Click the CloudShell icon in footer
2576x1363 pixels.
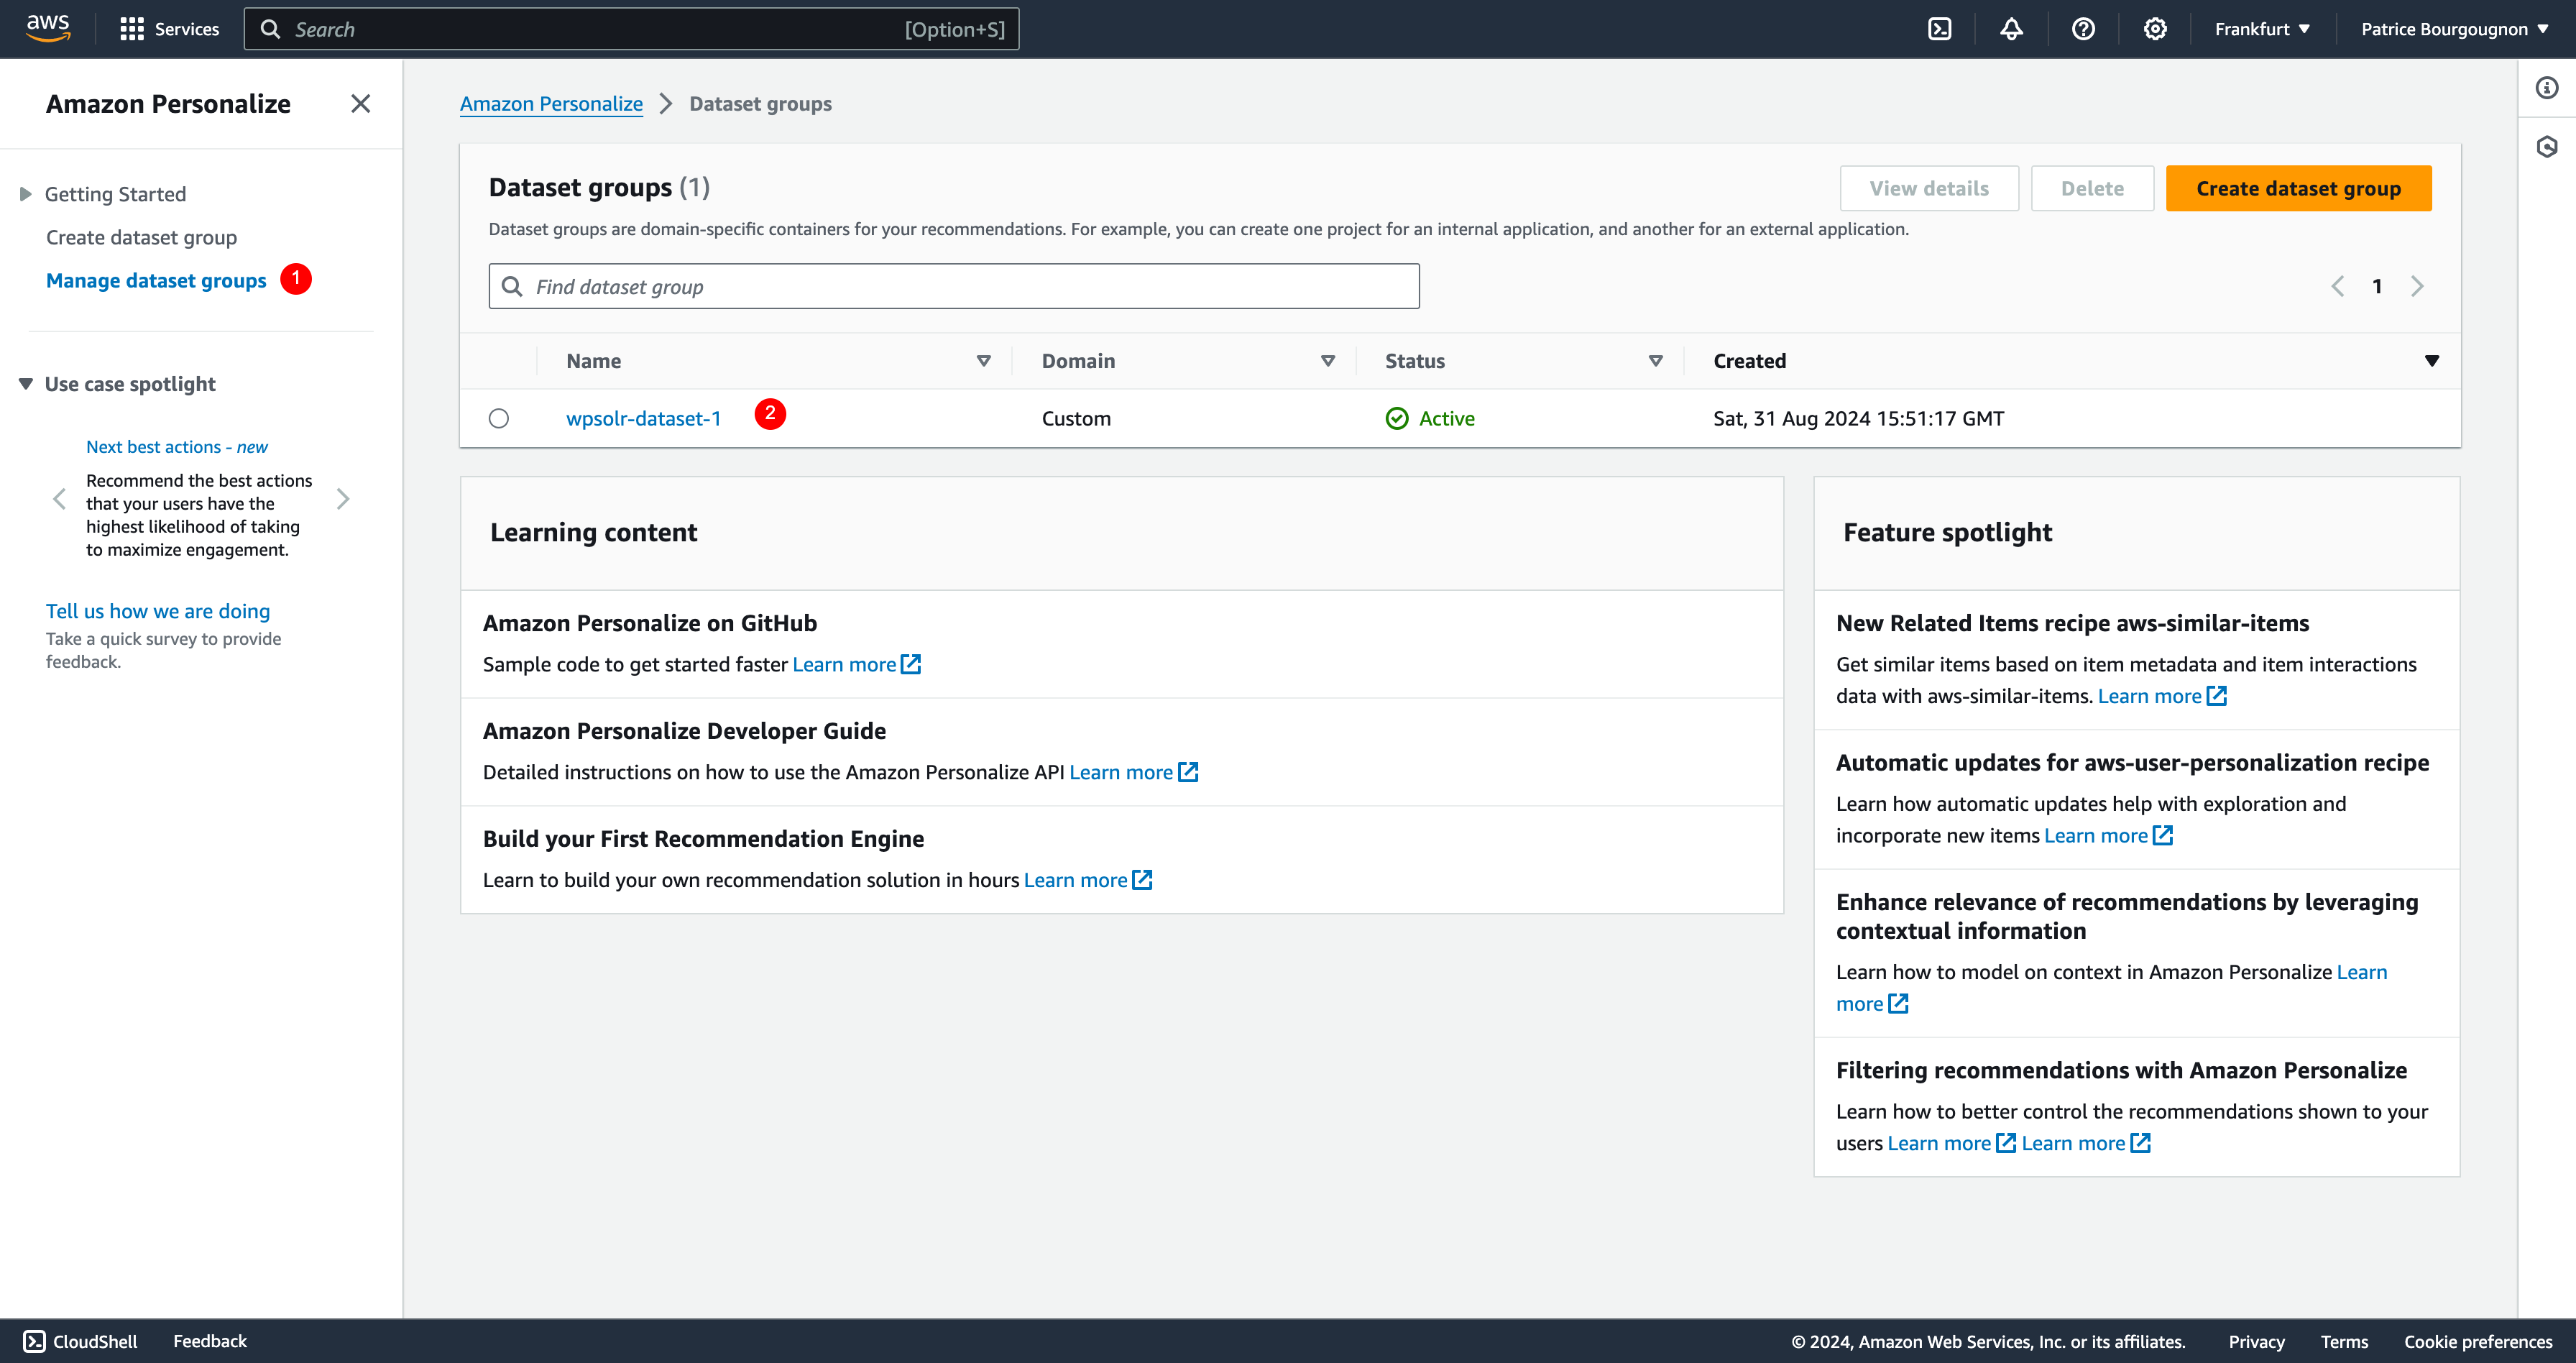coord(34,1341)
